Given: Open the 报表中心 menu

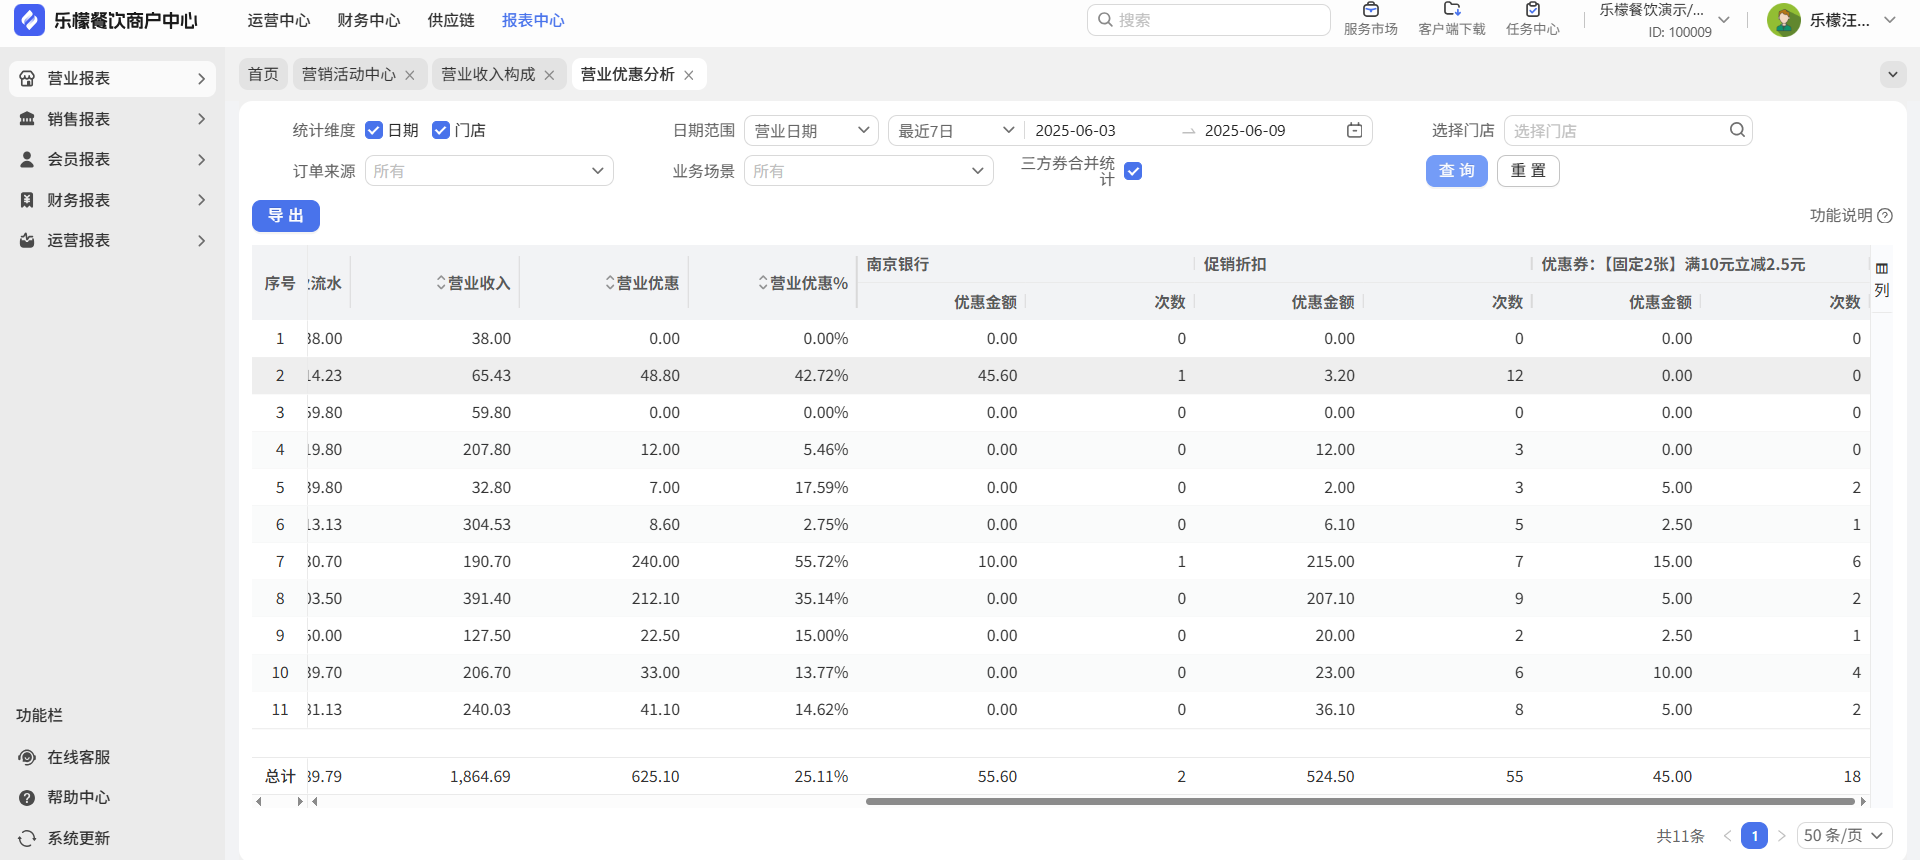Looking at the screenshot, I should coord(533,20).
